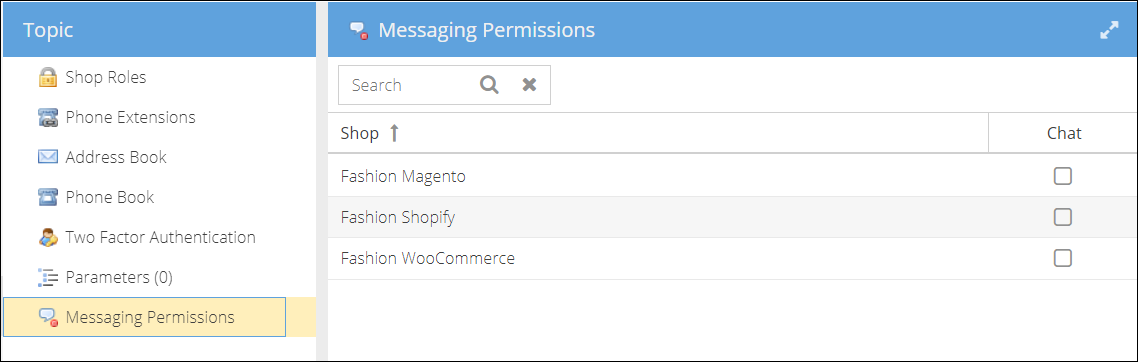Click the Phone Book telephone icon
This screenshot has height=362, width=1138.
click(48, 197)
